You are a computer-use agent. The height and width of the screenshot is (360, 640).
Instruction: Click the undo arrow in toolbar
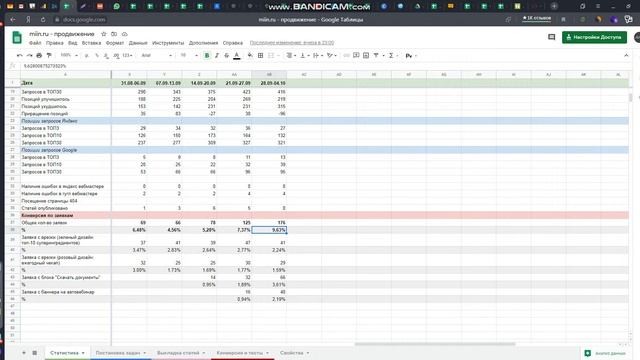19,56
